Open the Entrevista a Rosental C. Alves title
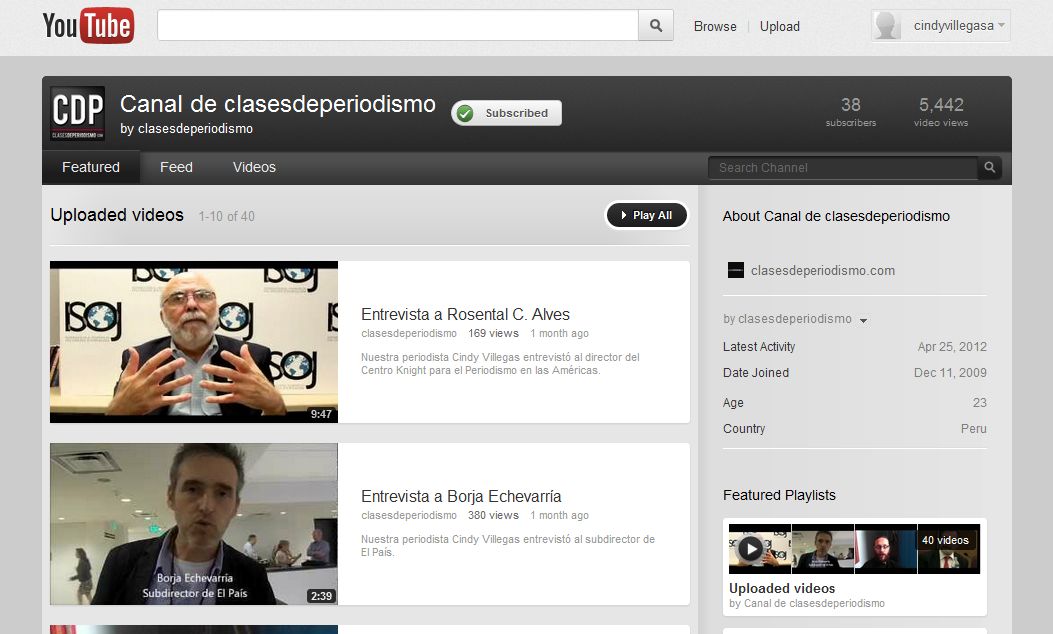 click(465, 314)
